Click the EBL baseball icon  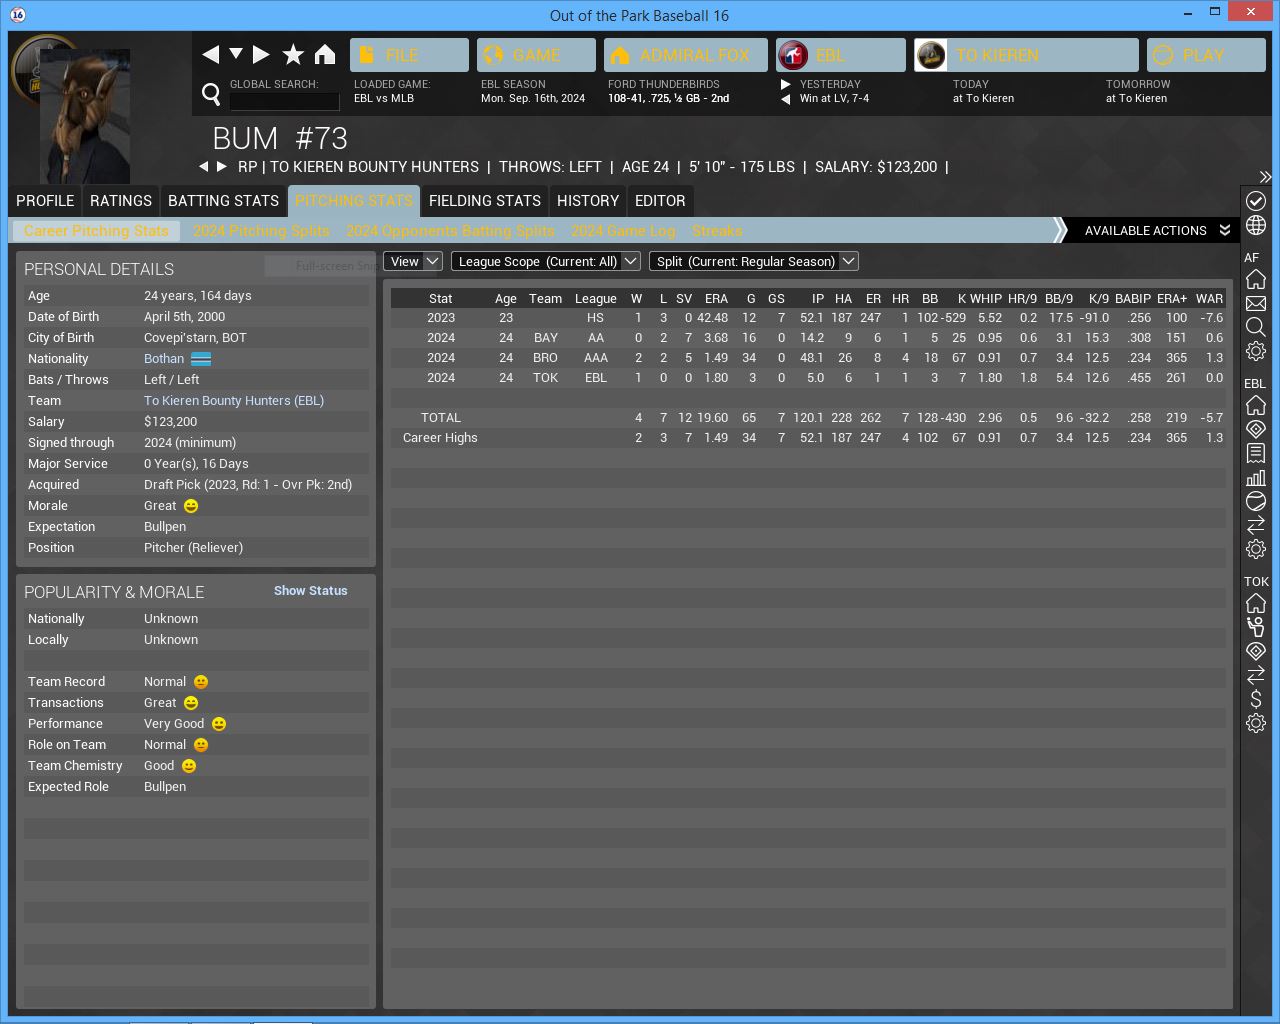tap(1256, 501)
